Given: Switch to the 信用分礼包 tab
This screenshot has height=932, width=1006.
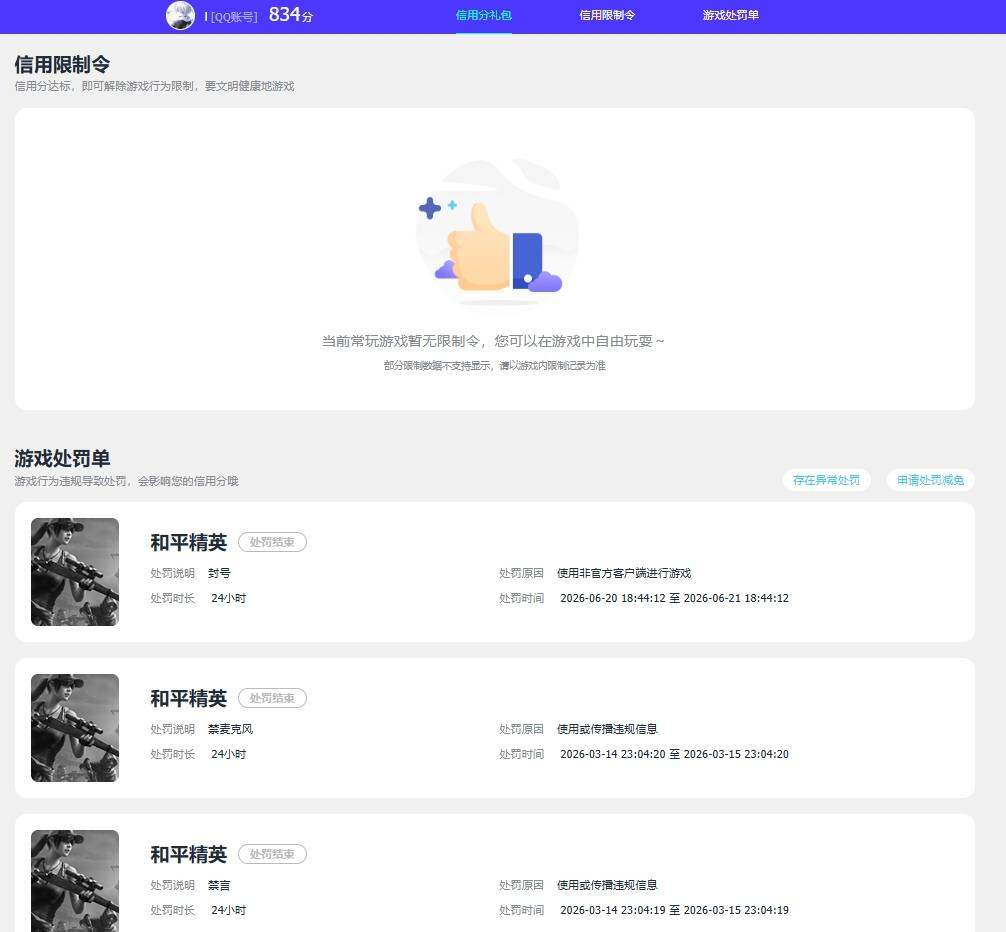Looking at the screenshot, I should pos(483,15).
